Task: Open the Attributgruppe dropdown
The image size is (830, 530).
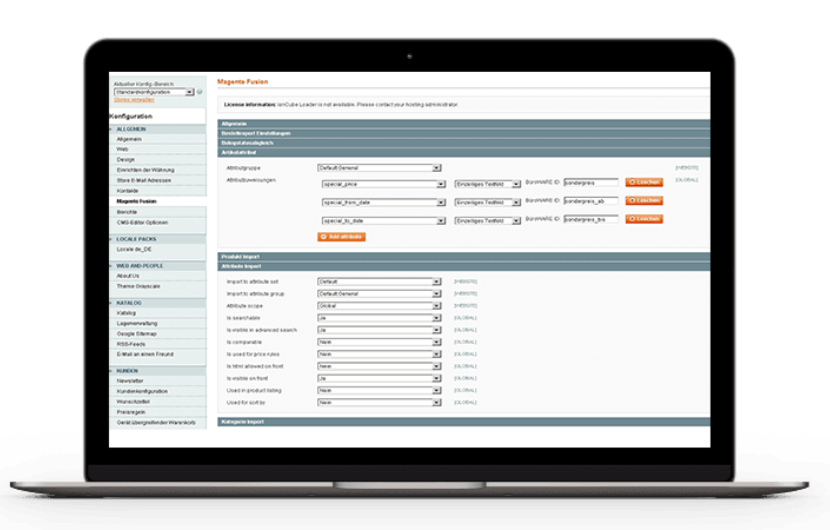Action: (379, 168)
